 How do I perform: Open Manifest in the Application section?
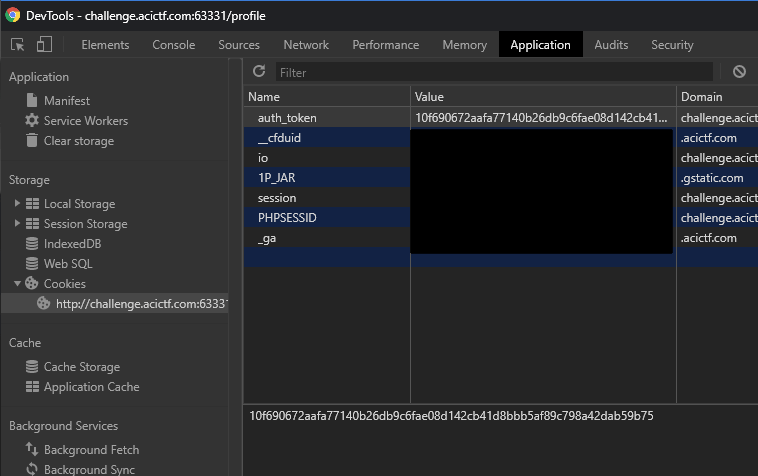[66, 101]
